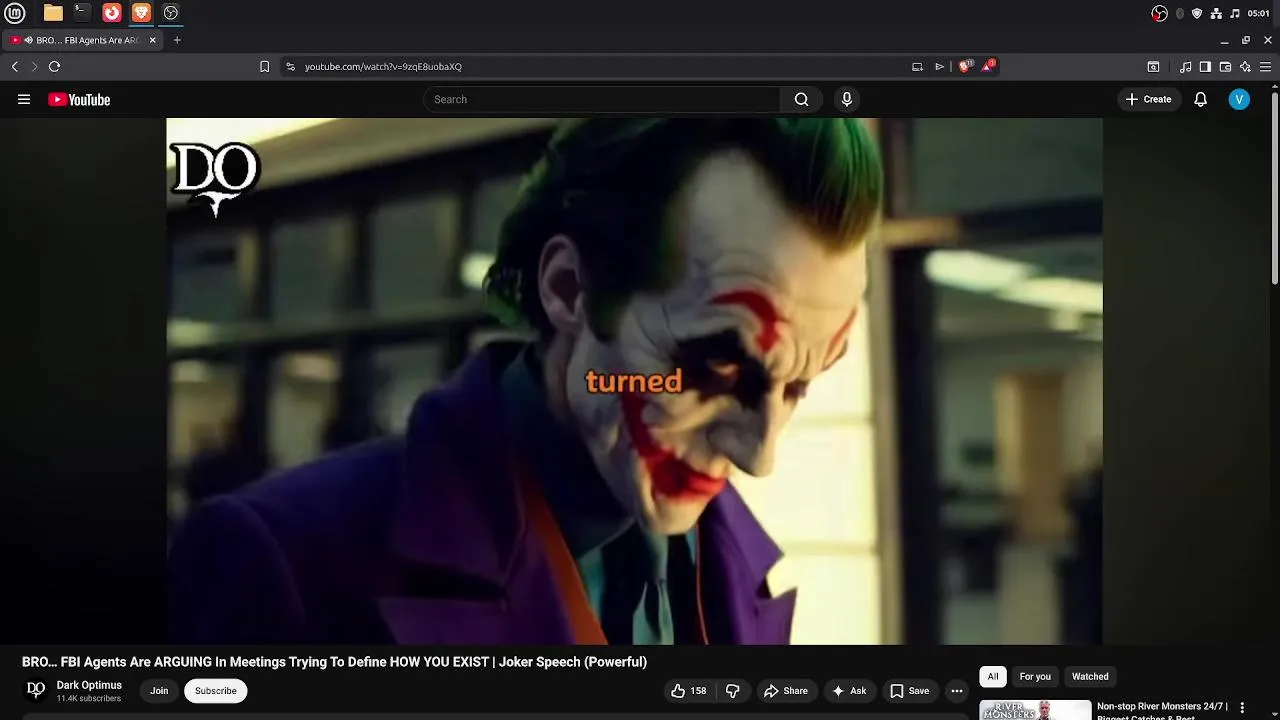Click the Ask AI button
Viewport: 1280px width, 720px height.
click(849, 691)
